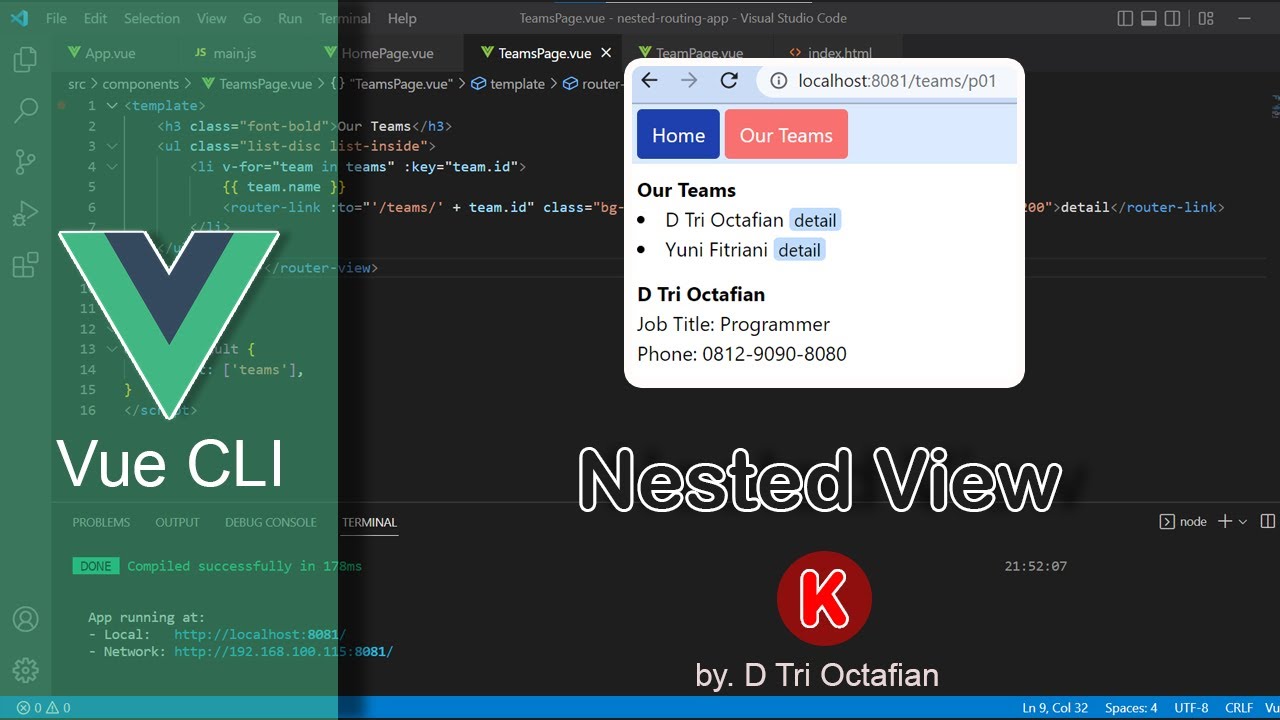
Task: Open detail link for Yuni Fitriani
Action: pos(799,250)
